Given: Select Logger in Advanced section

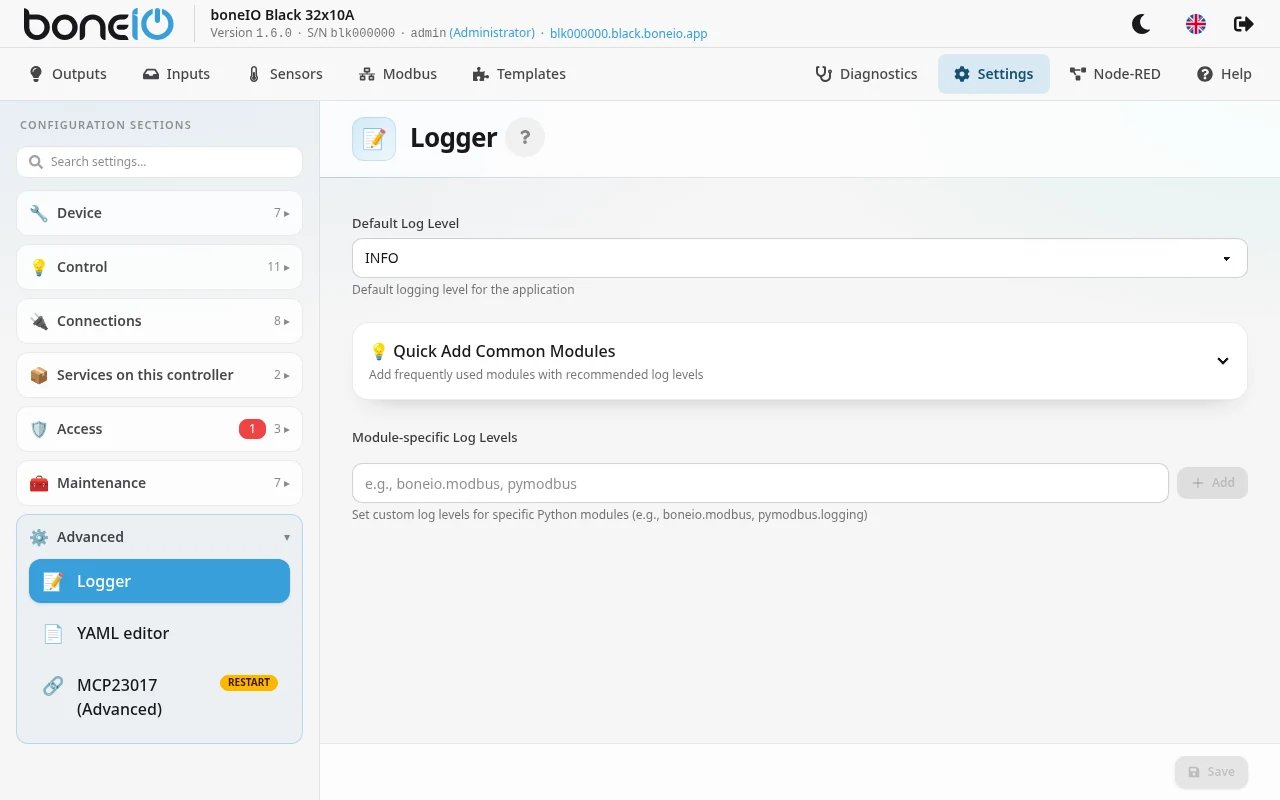Looking at the screenshot, I should pyautogui.click(x=159, y=581).
